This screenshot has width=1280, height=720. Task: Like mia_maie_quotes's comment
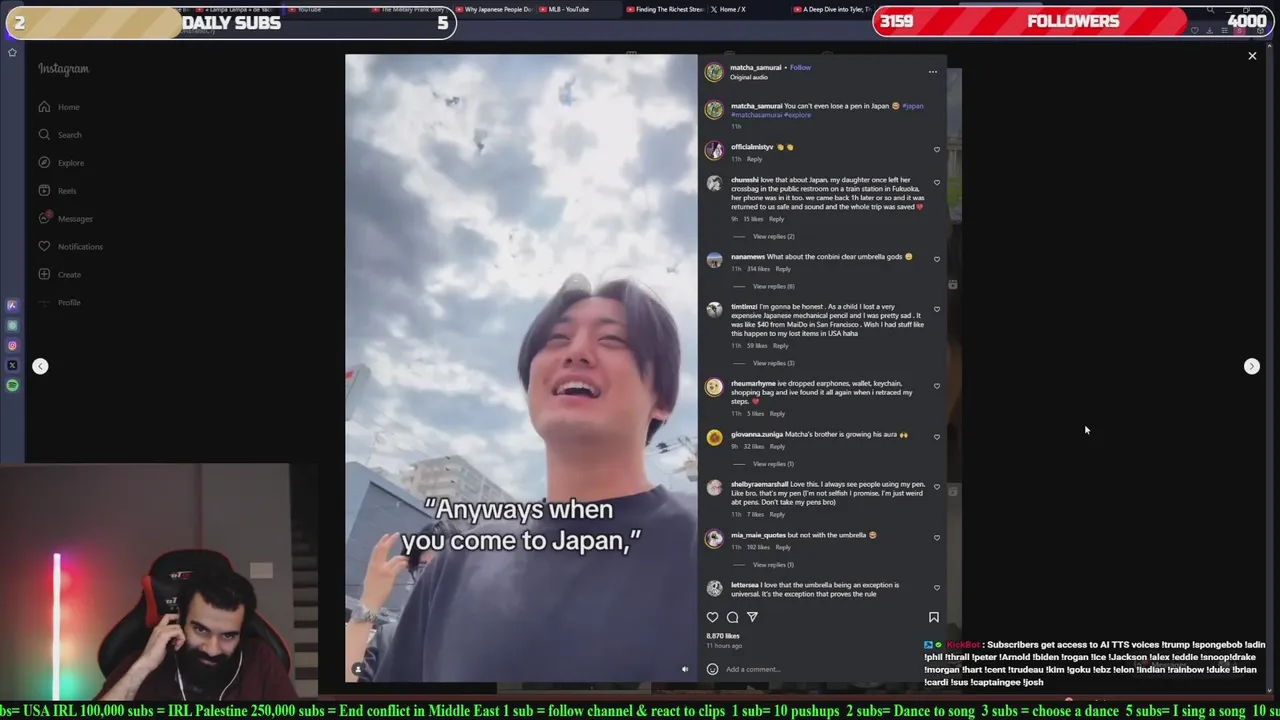pyautogui.click(x=937, y=538)
